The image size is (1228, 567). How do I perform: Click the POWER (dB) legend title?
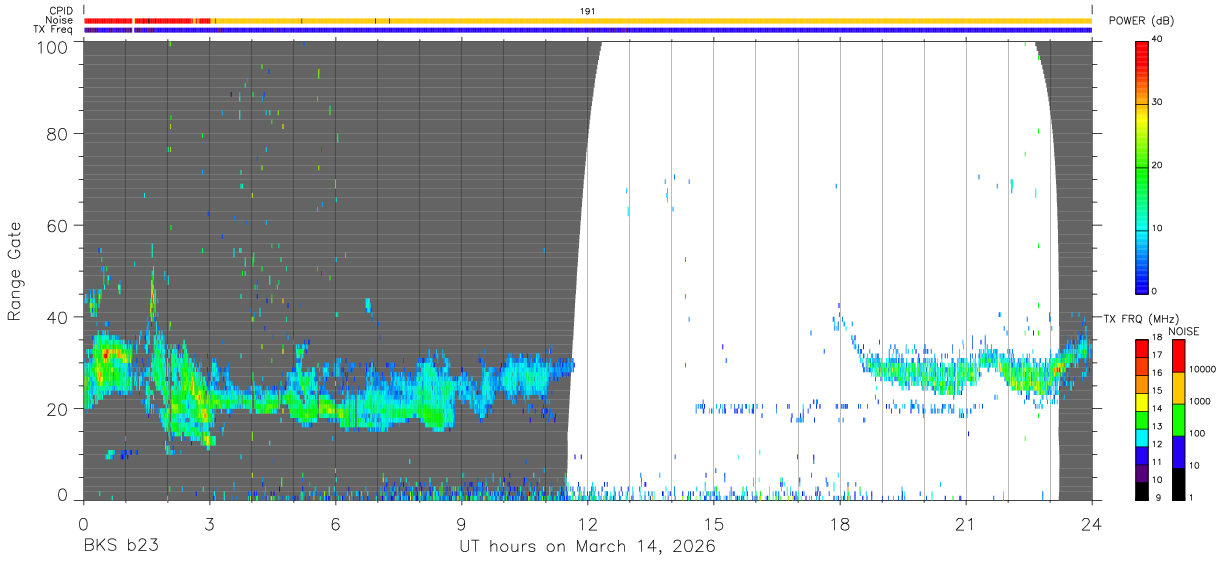(1141, 21)
